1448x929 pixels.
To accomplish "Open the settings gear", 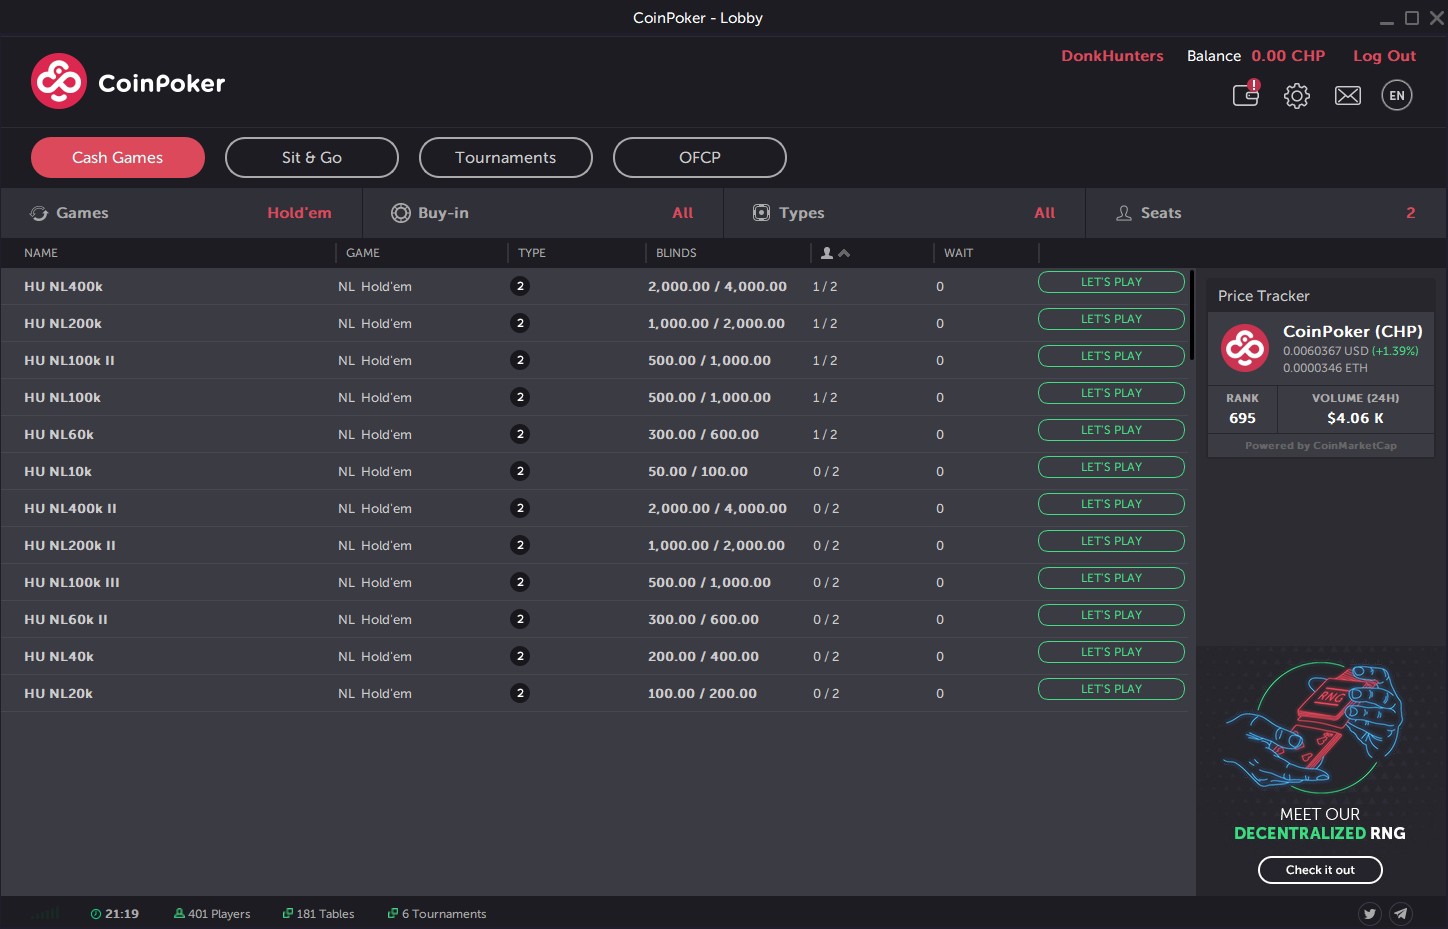I will point(1297,95).
